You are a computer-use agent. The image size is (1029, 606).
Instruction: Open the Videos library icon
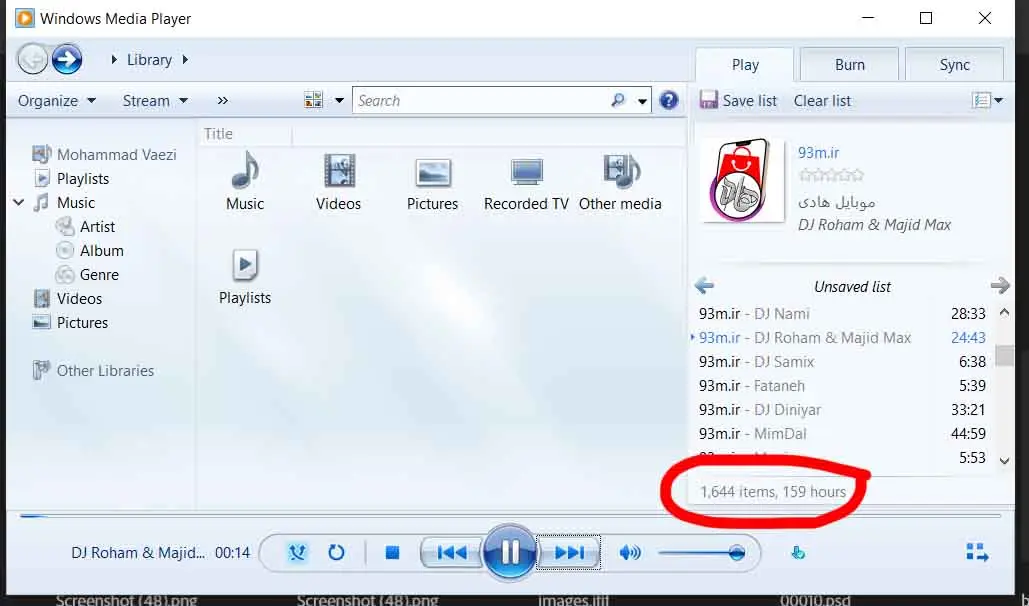pos(339,181)
